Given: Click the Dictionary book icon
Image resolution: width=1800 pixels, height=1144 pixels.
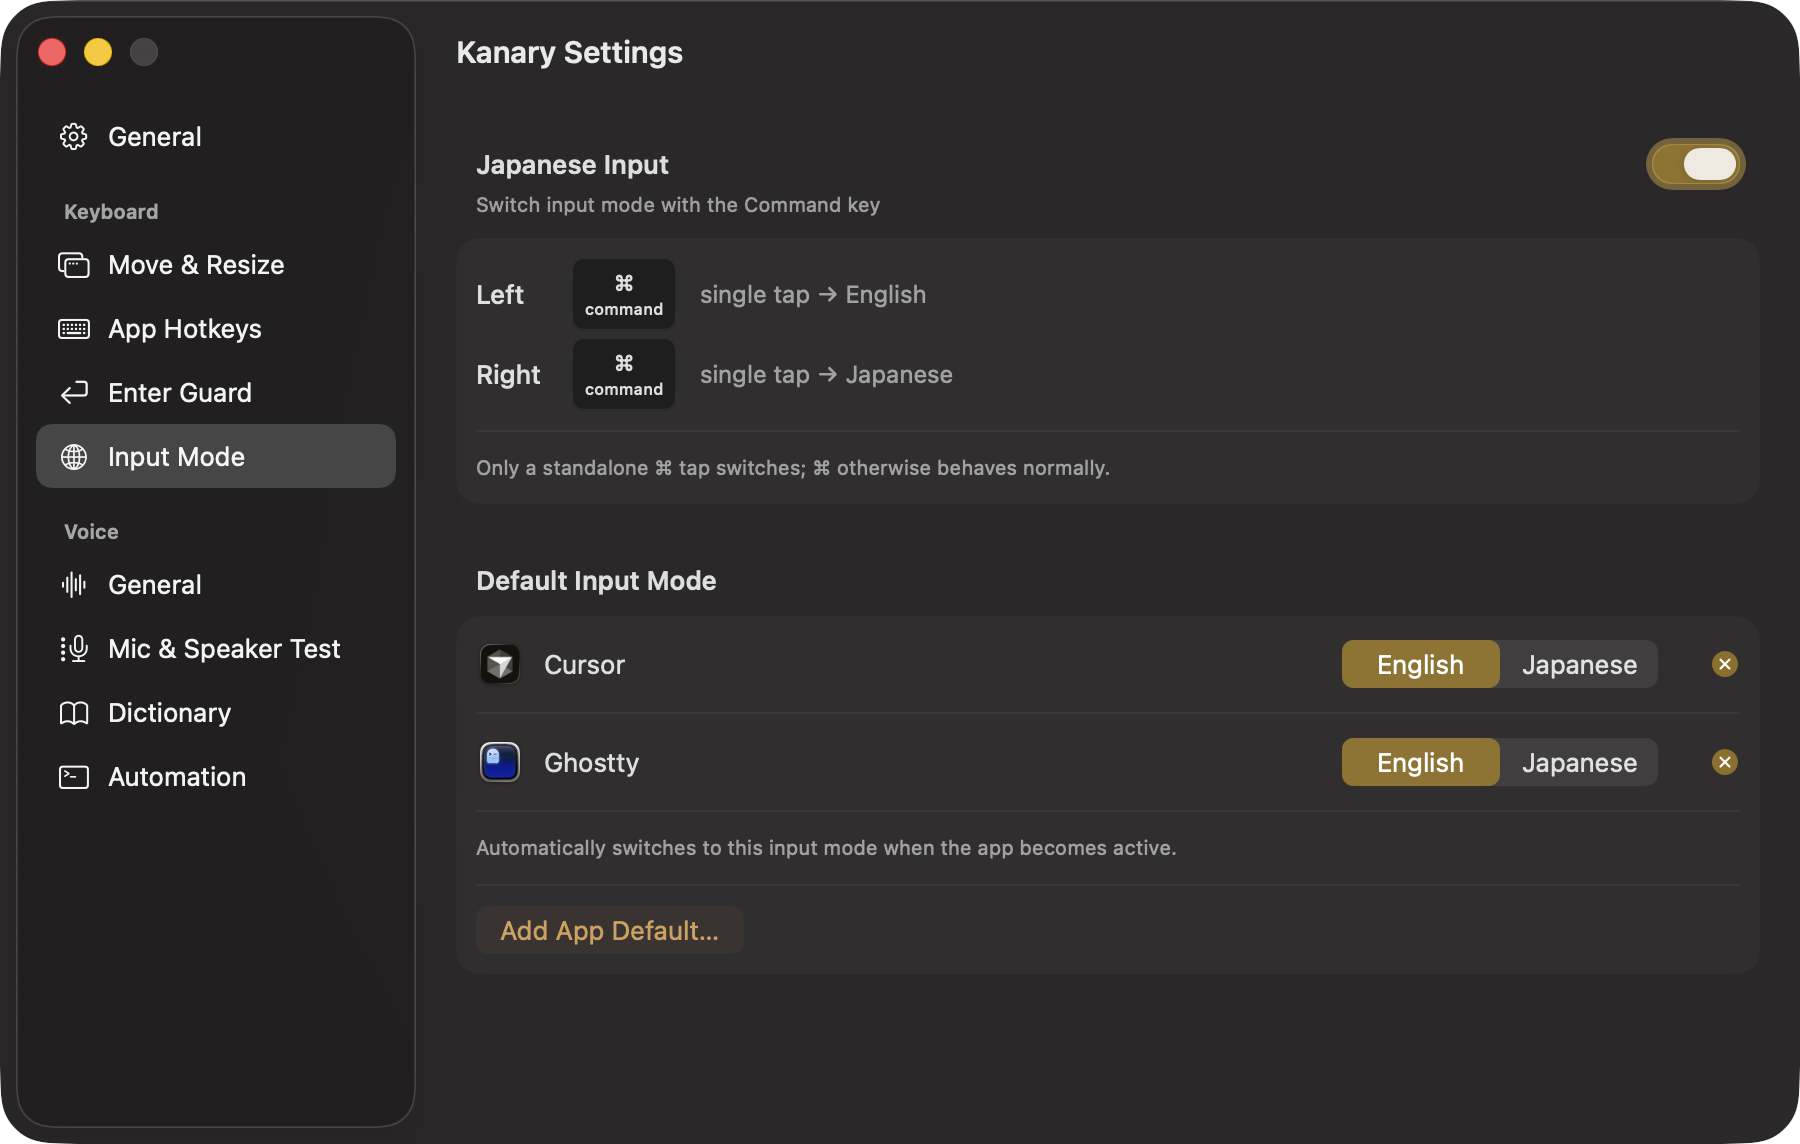Looking at the screenshot, I should coord(74,713).
